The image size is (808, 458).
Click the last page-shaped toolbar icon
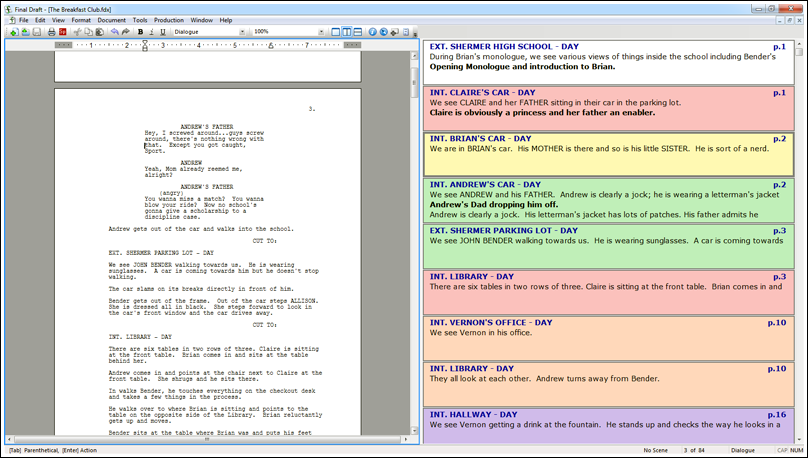(406, 32)
